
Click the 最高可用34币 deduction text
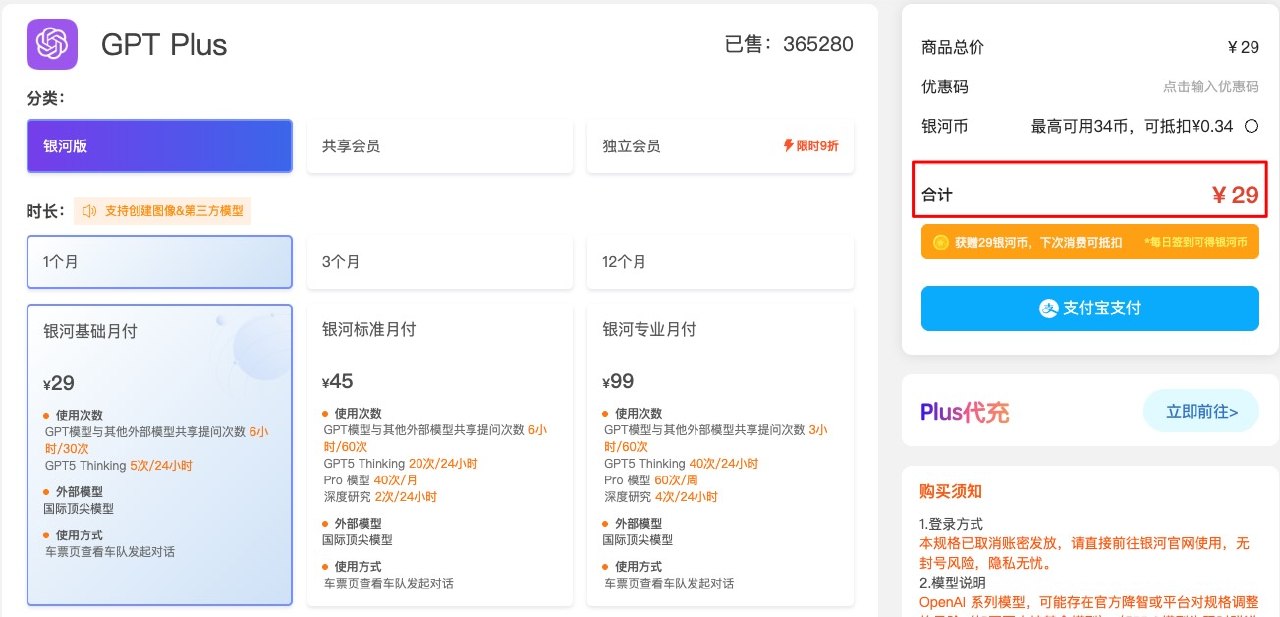point(1134,126)
